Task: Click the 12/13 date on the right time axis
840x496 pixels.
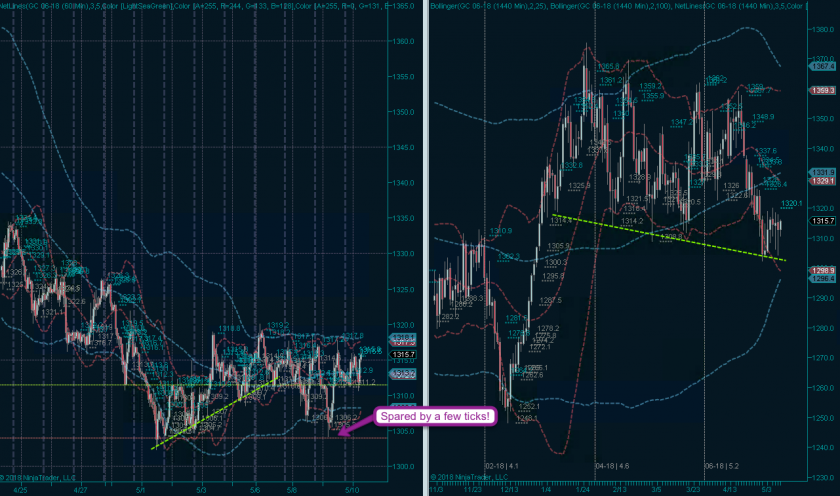Action: pos(509,490)
